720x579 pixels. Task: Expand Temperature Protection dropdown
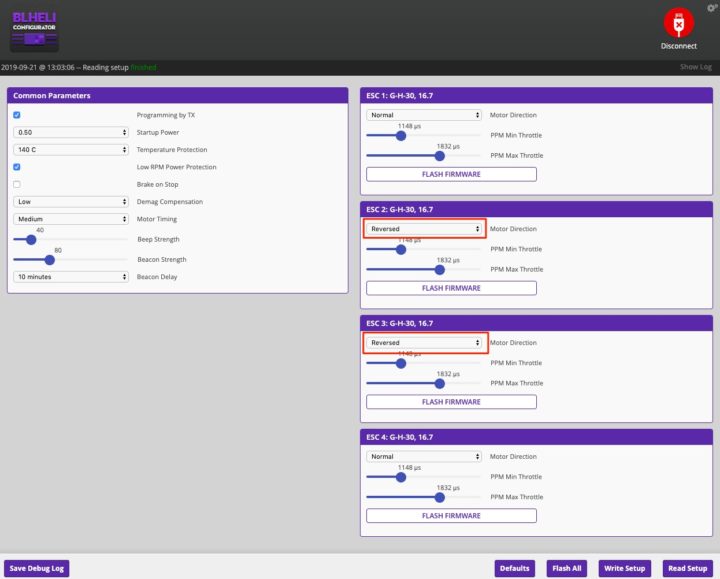pos(70,149)
